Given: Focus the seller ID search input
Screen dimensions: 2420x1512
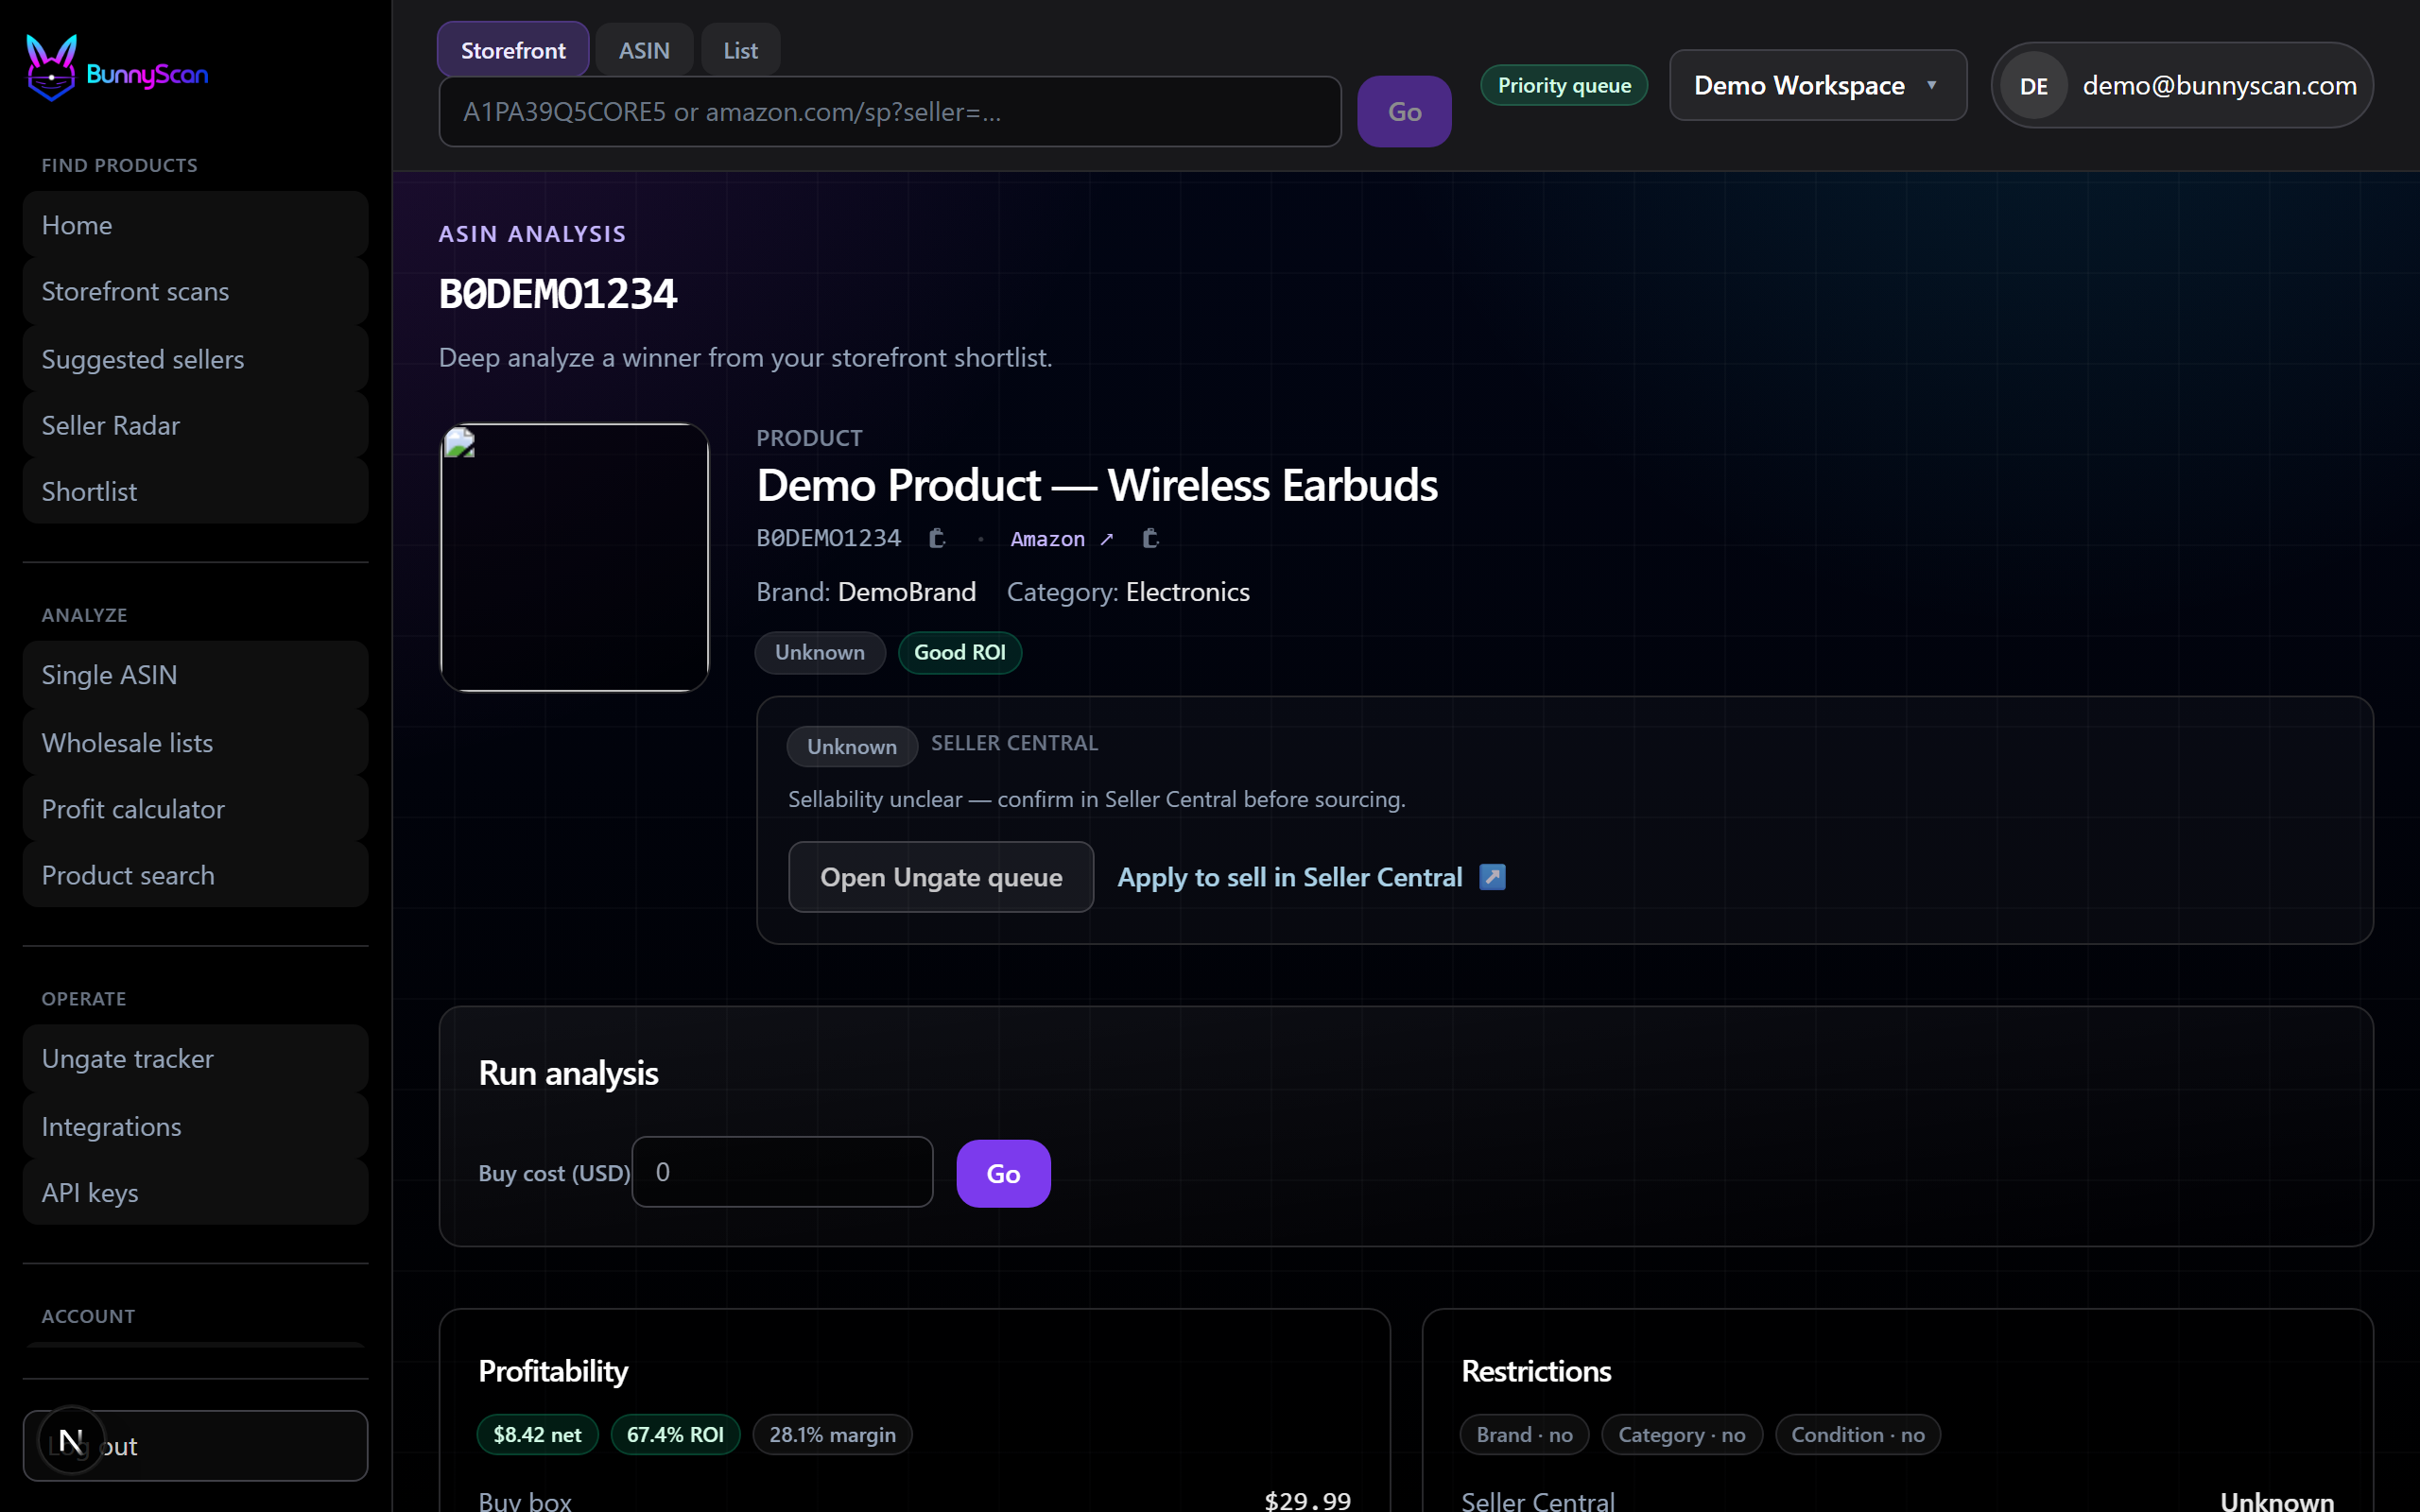Looking at the screenshot, I should pos(889,112).
